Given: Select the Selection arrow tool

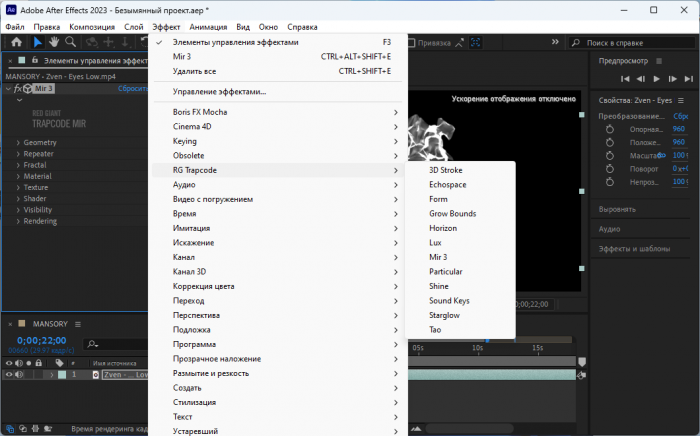Looking at the screenshot, I should tap(38, 43).
